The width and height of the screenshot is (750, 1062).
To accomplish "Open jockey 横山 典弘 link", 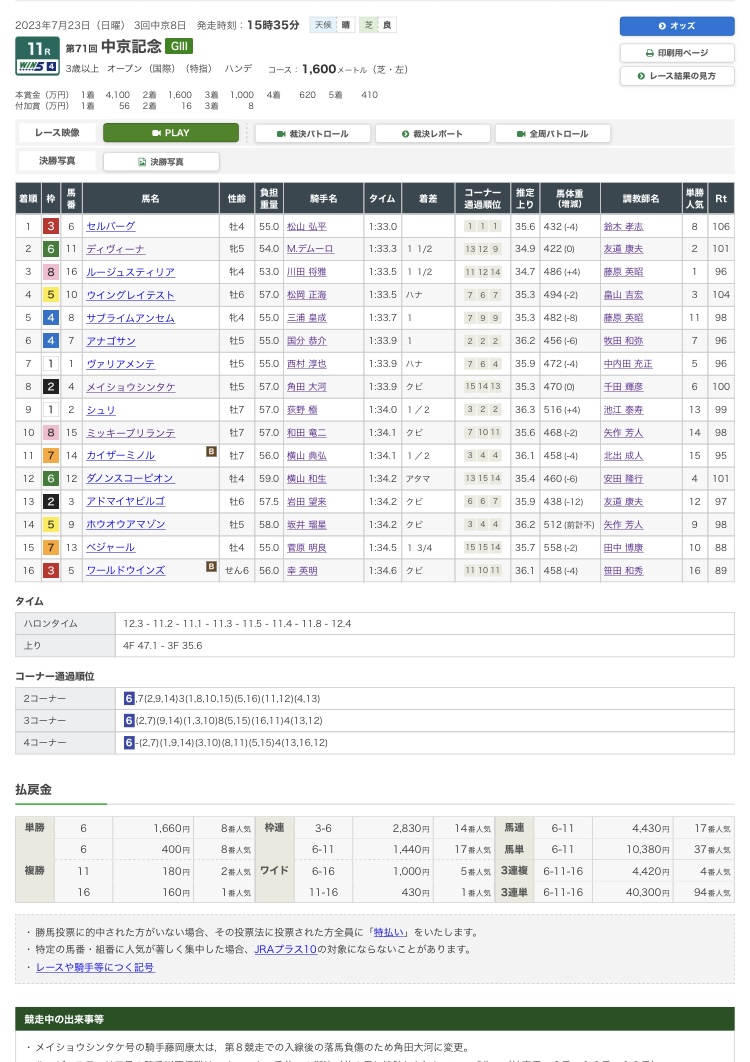I will [x=306, y=456].
